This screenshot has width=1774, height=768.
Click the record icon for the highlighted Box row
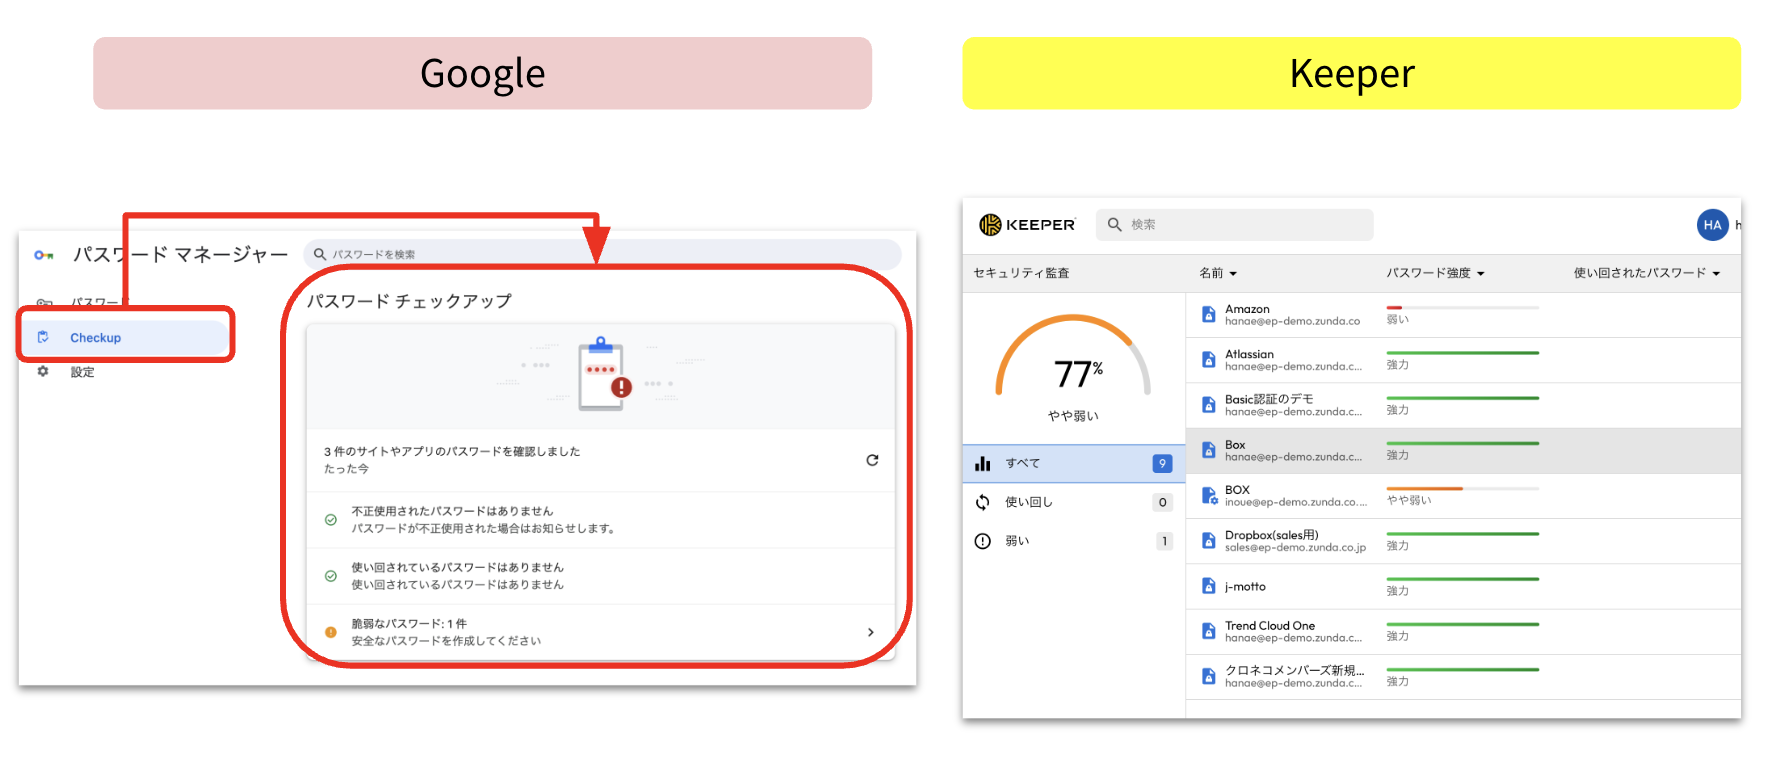click(1209, 451)
